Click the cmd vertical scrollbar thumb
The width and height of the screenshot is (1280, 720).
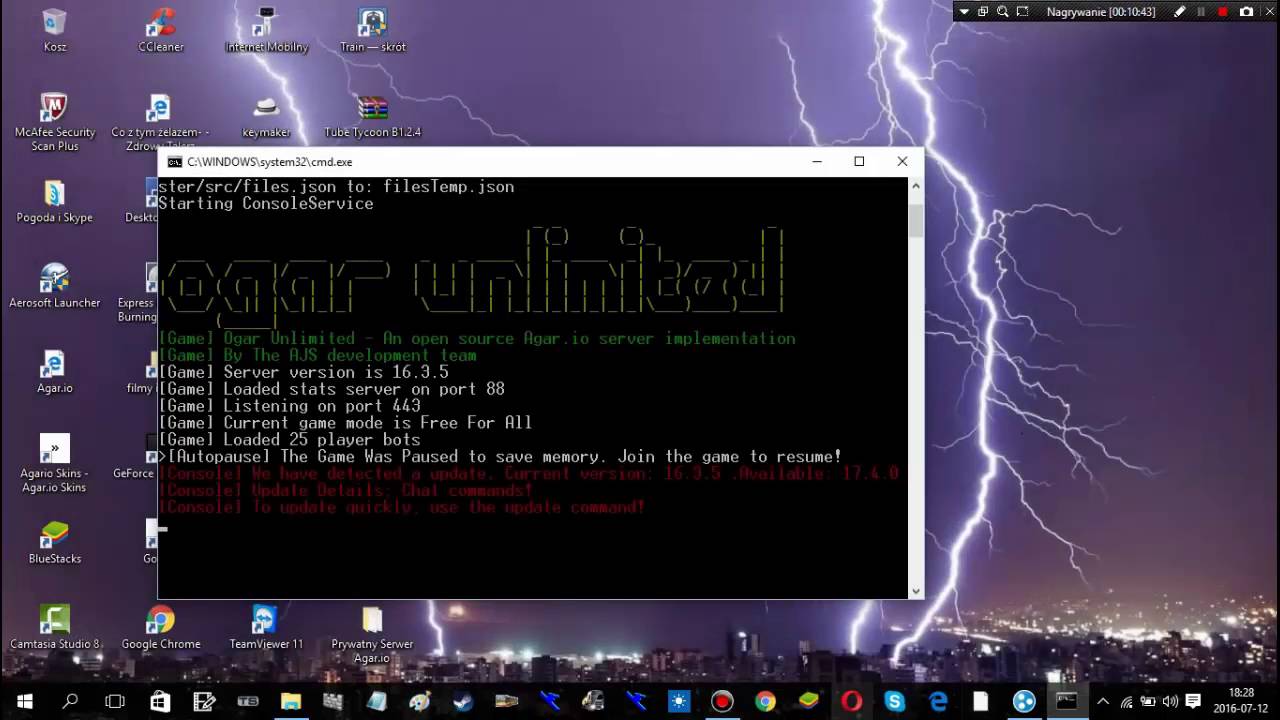point(915,221)
